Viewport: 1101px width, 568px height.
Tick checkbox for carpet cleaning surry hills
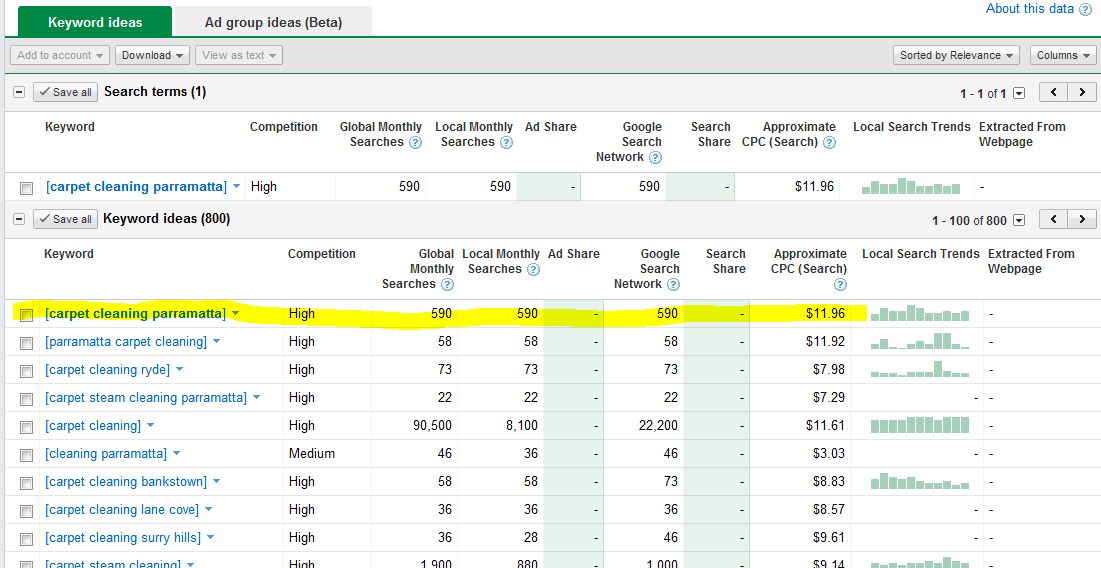(x=27, y=540)
